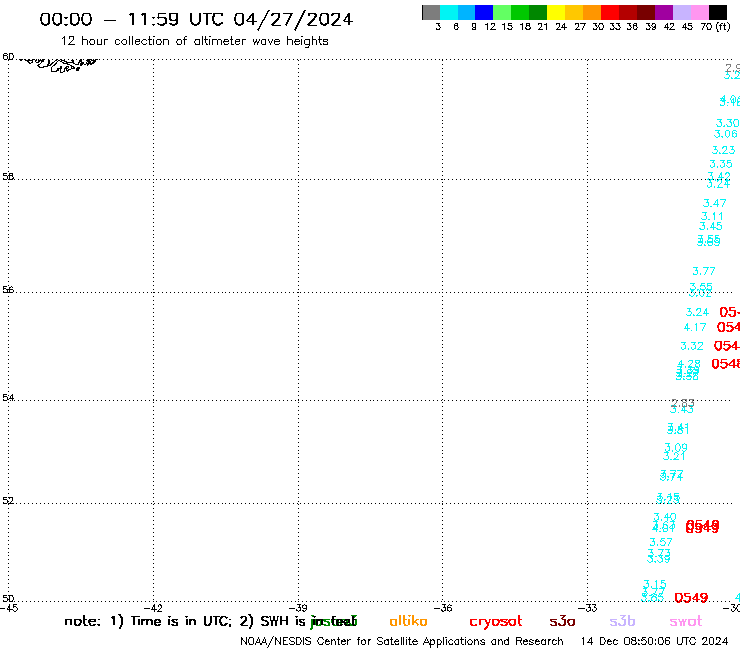Select the pink swatch beside the black swatch
This screenshot has height=650, width=740.
point(700,12)
